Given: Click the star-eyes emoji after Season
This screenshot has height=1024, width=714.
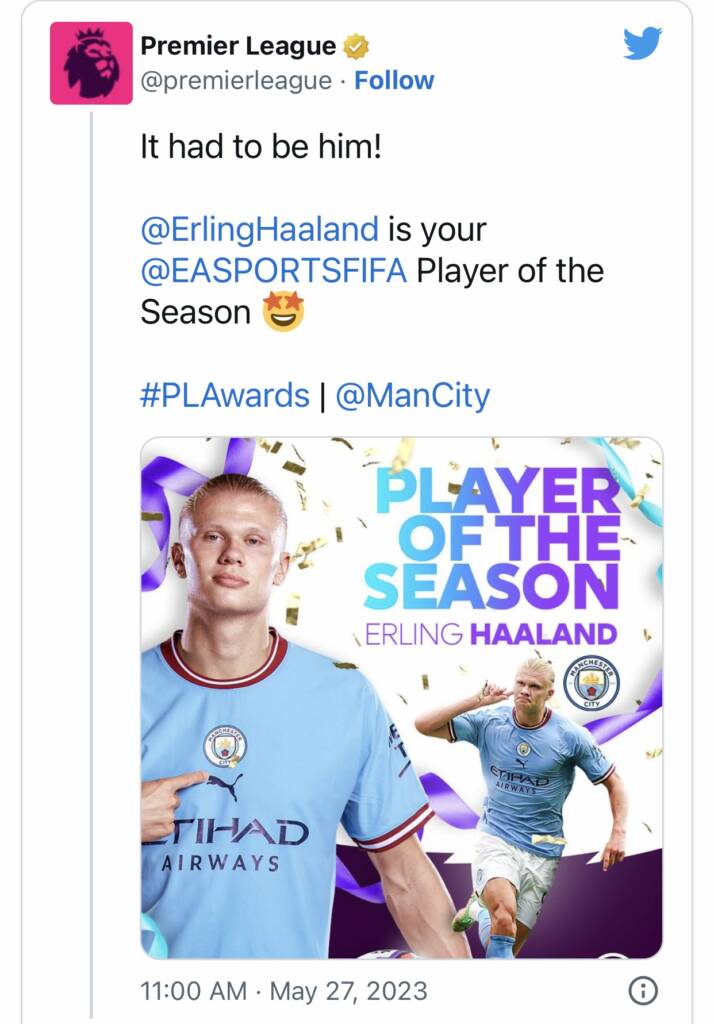Looking at the screenshot, I should point(284,312).
